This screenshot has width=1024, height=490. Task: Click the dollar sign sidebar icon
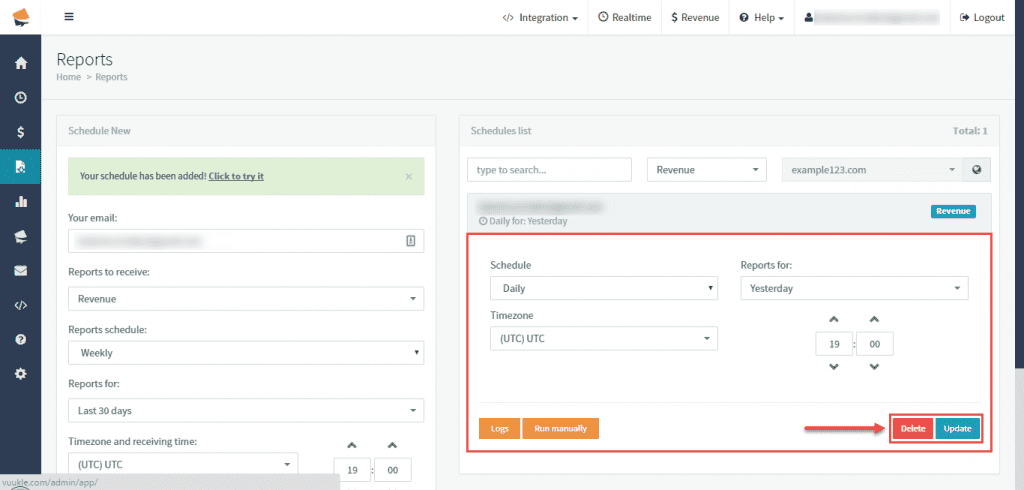point(20,132)
